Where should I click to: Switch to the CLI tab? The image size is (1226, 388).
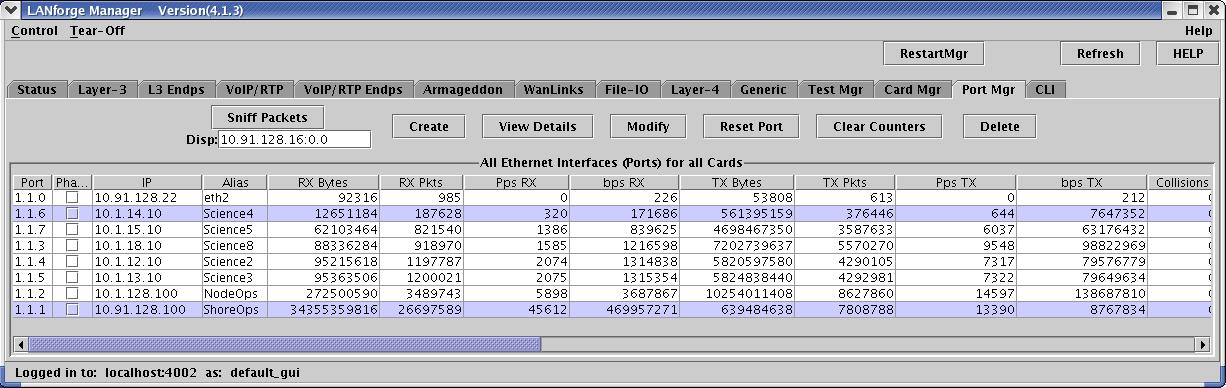[1045, 90]
